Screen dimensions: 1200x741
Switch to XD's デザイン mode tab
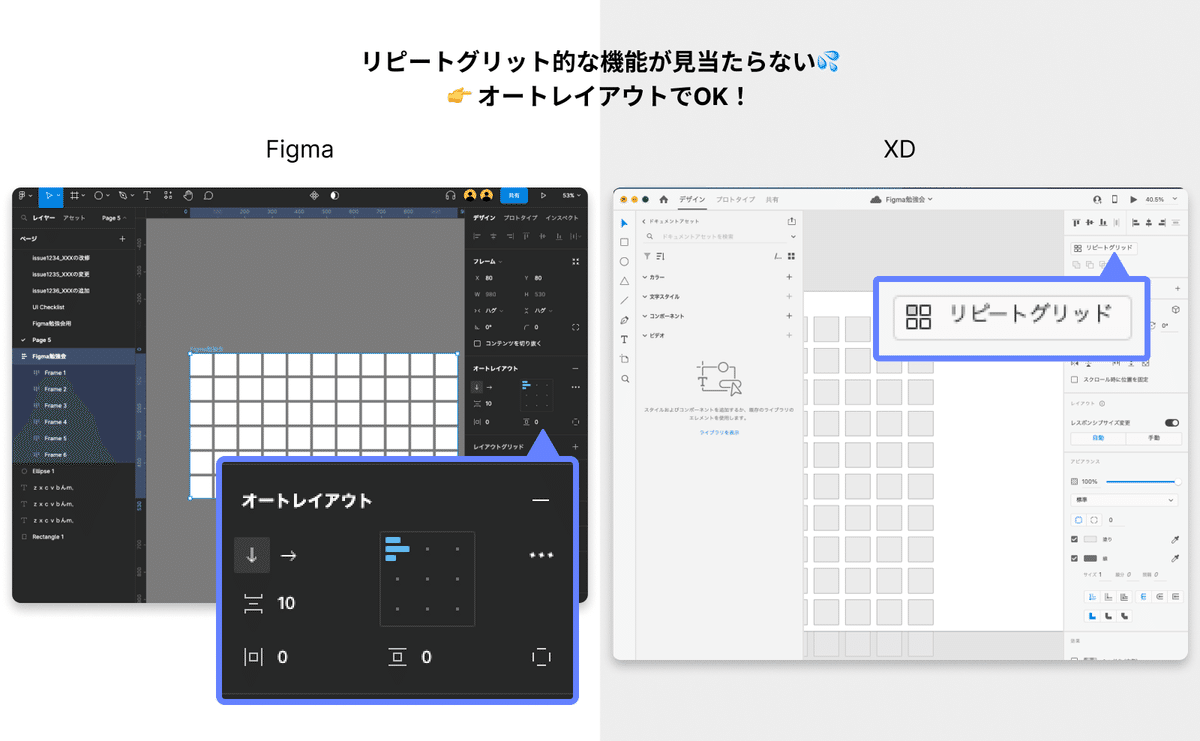pos(692,200)
